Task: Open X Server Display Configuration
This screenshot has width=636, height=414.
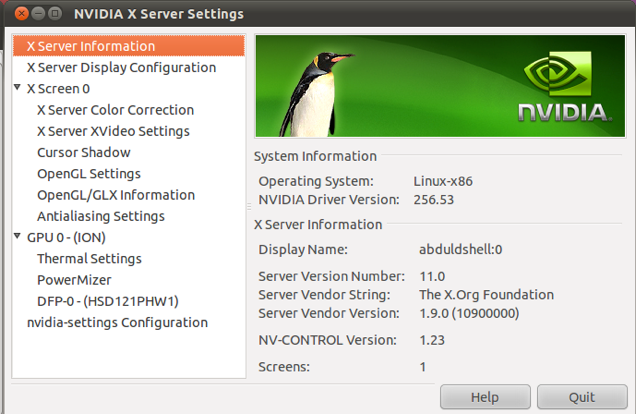Action: pyautogui.click(x=120, y=68)
